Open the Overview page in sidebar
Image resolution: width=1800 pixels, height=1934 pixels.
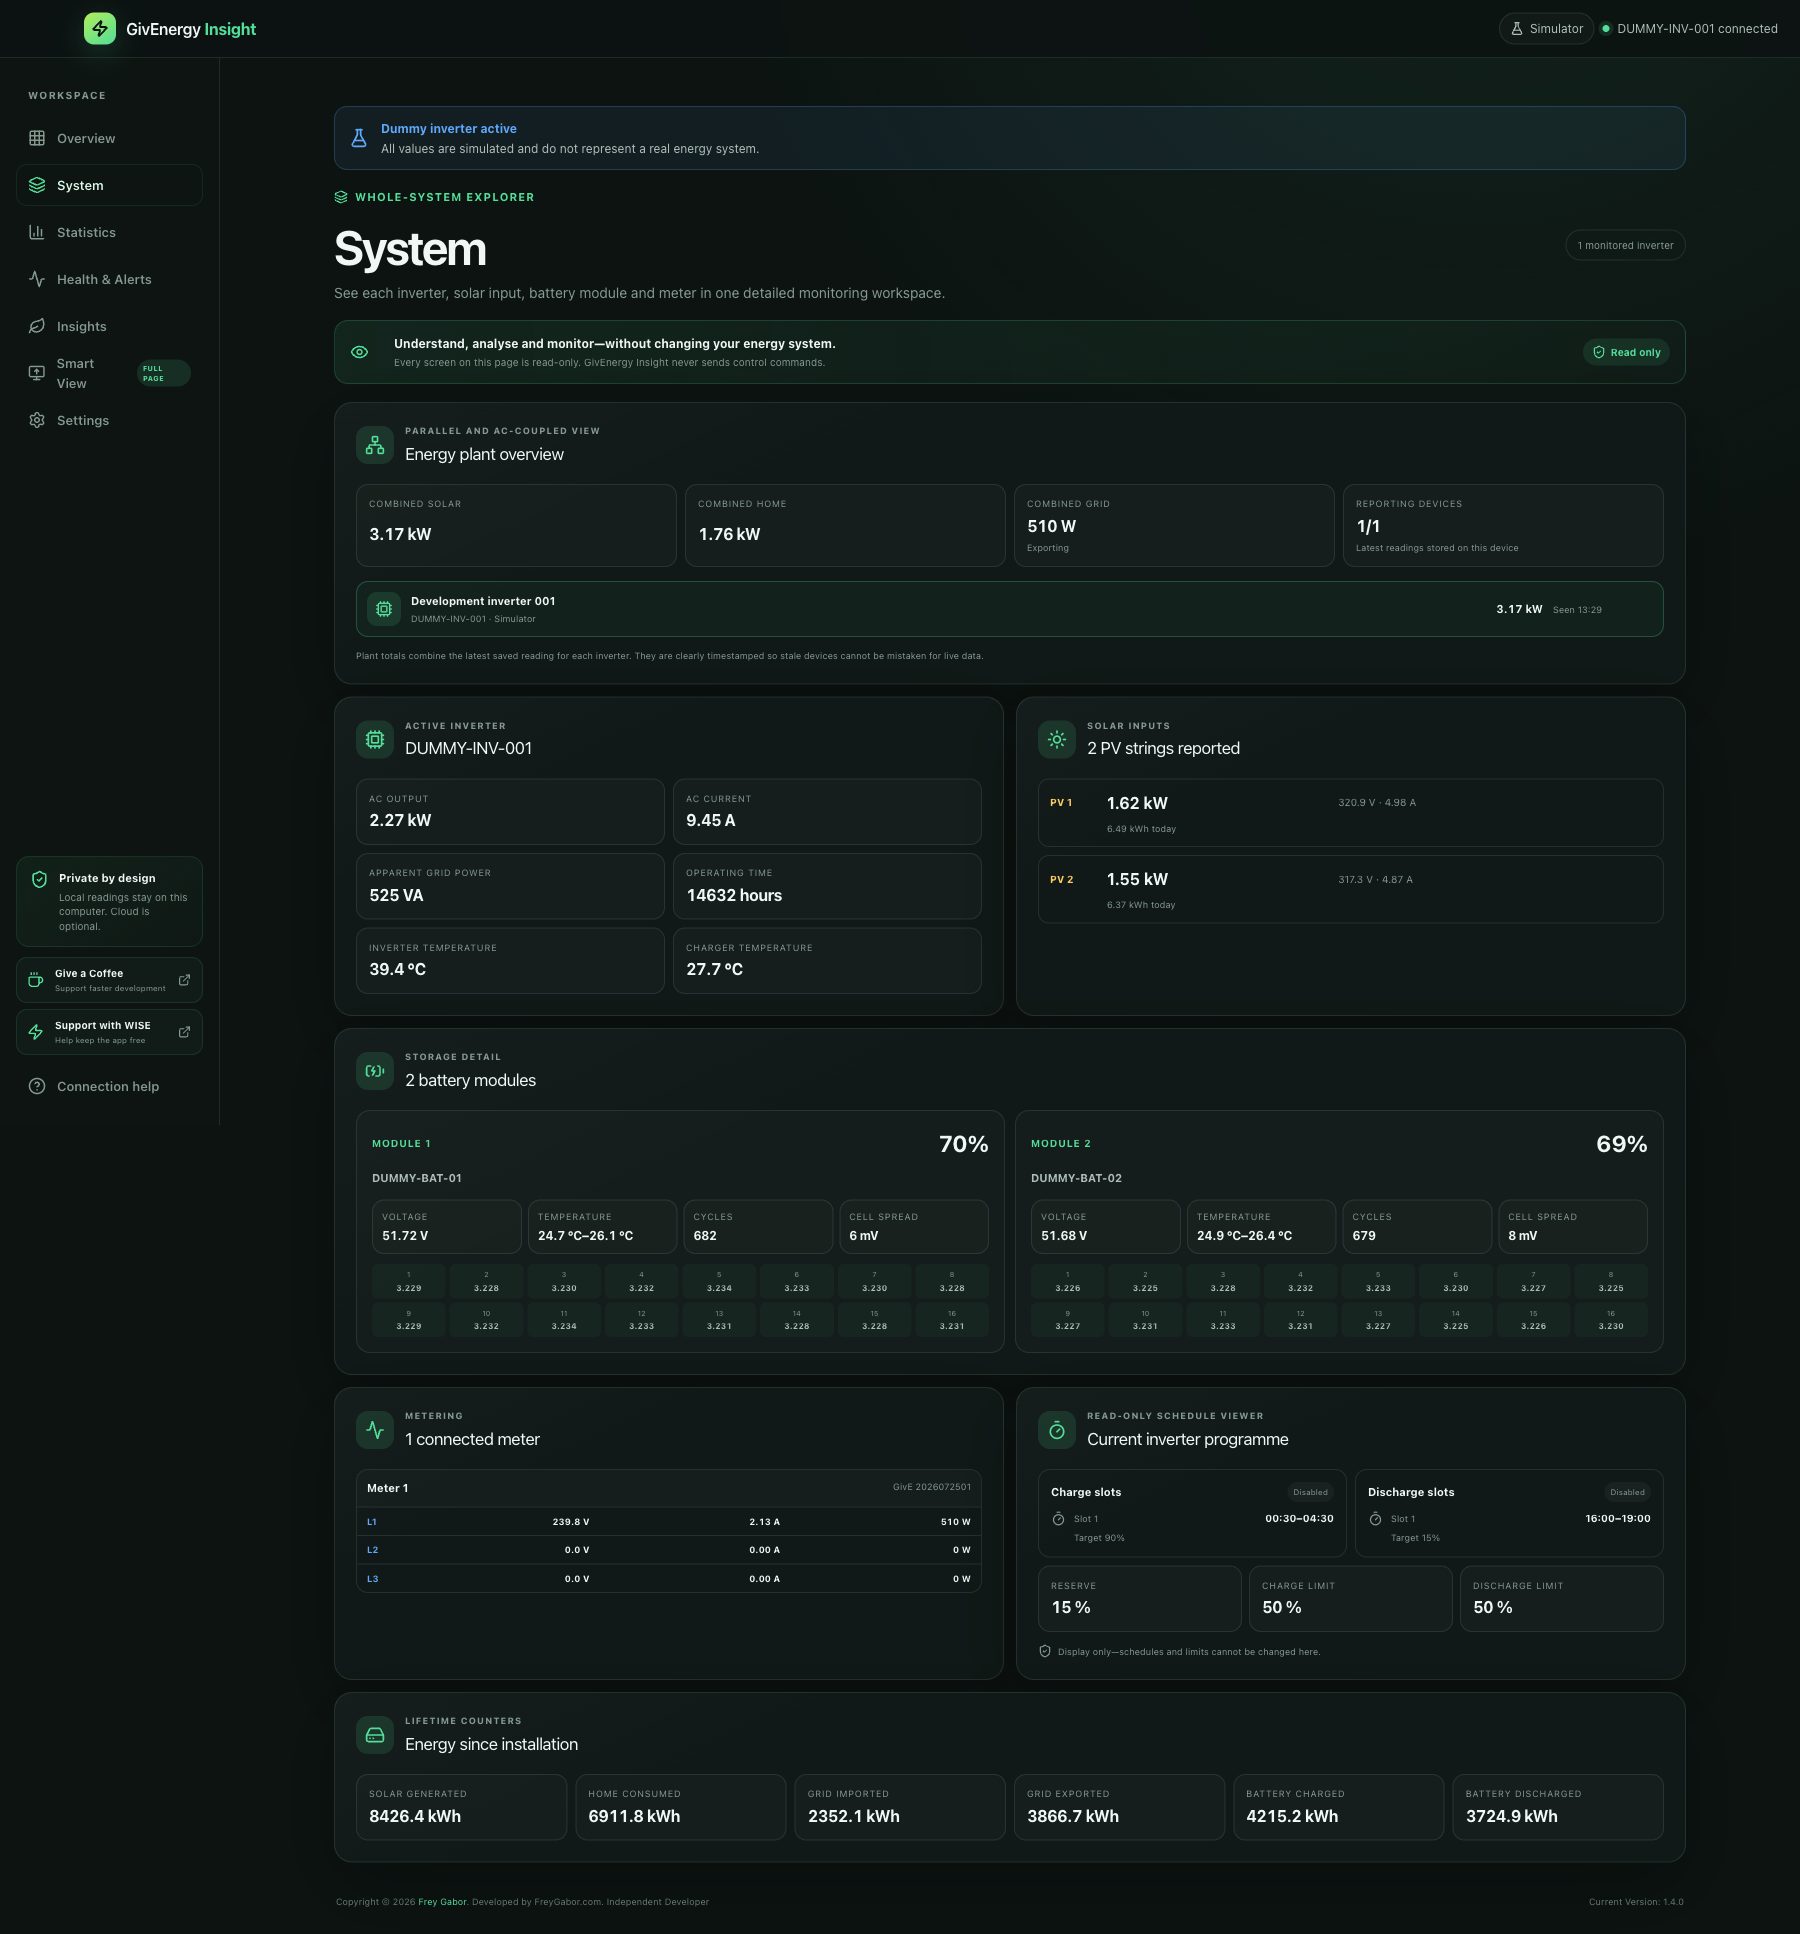pos(109,138)
